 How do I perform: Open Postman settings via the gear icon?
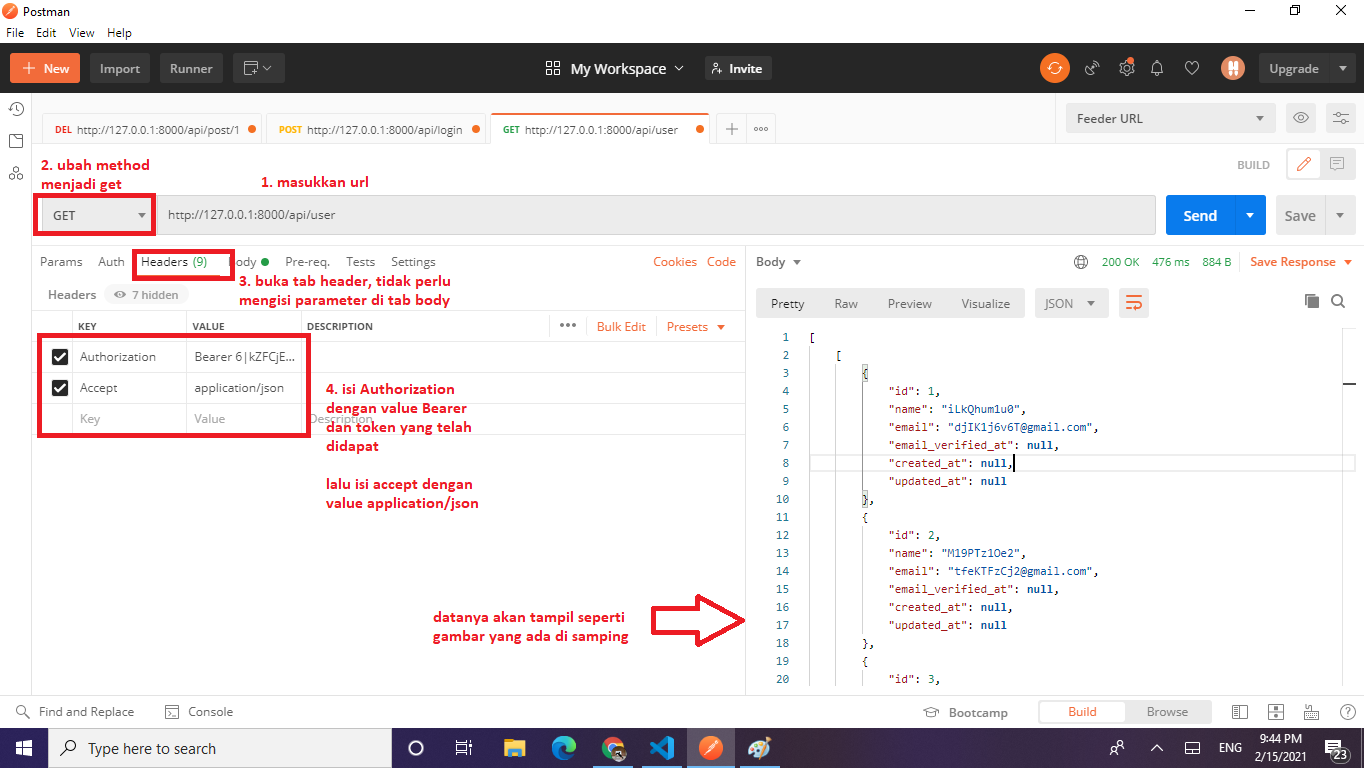[x=1126, y=68]
